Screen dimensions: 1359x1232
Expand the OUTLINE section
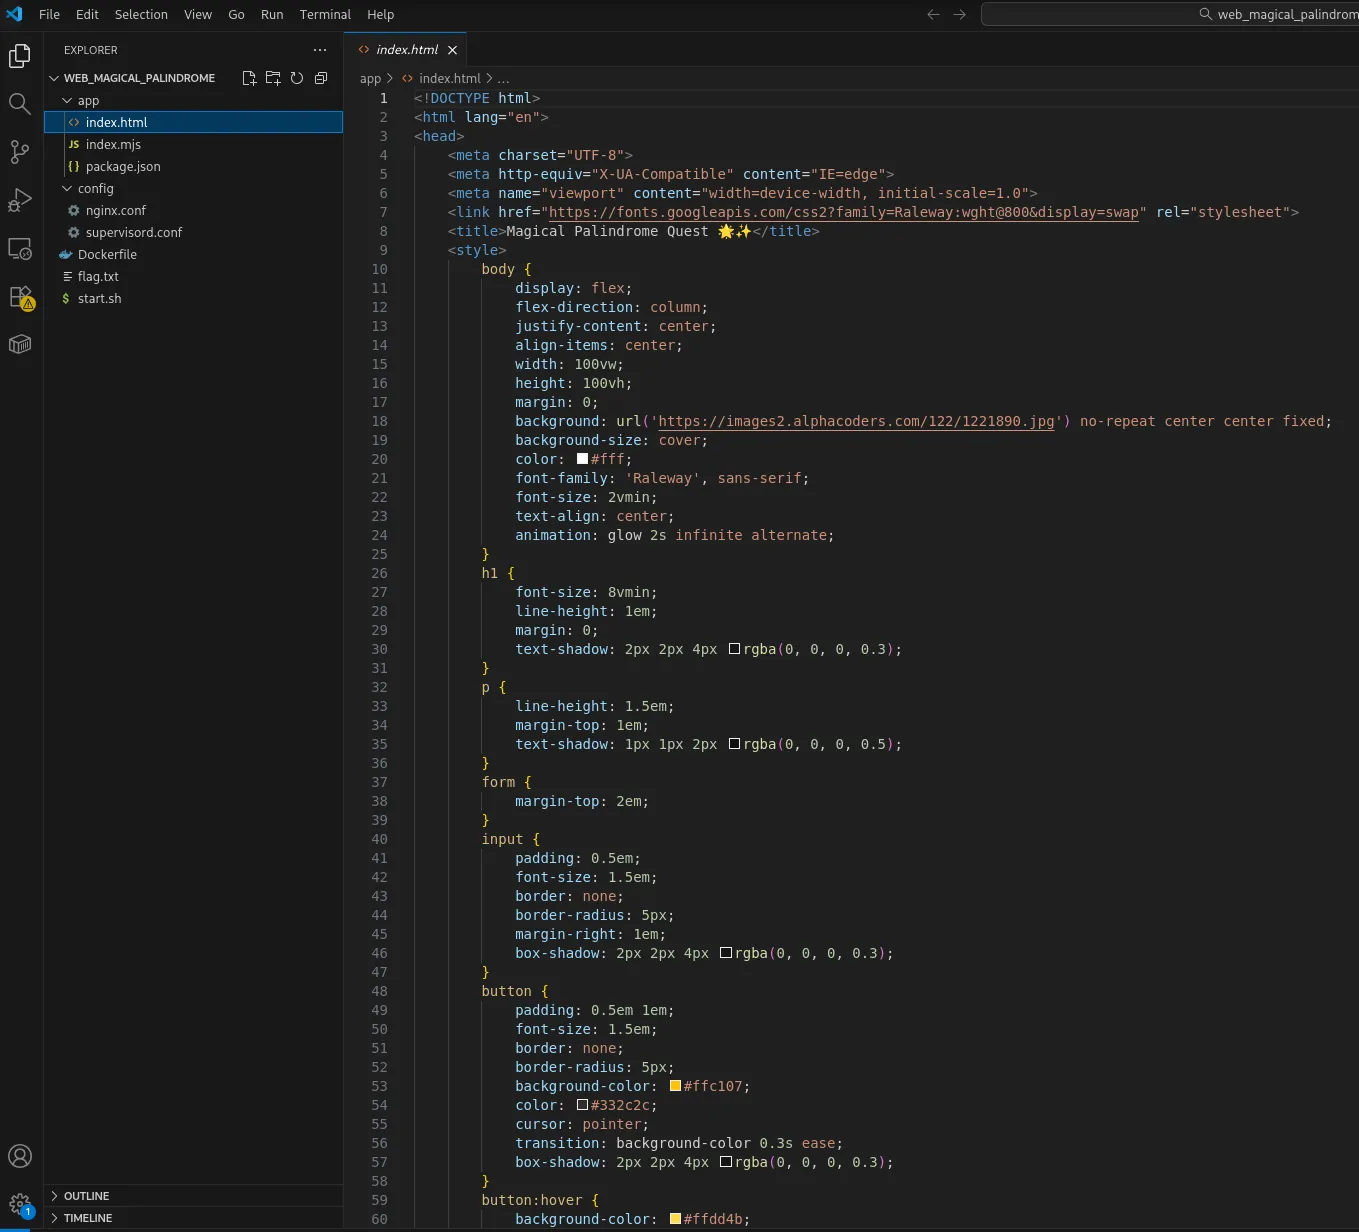click(86, 1196)
